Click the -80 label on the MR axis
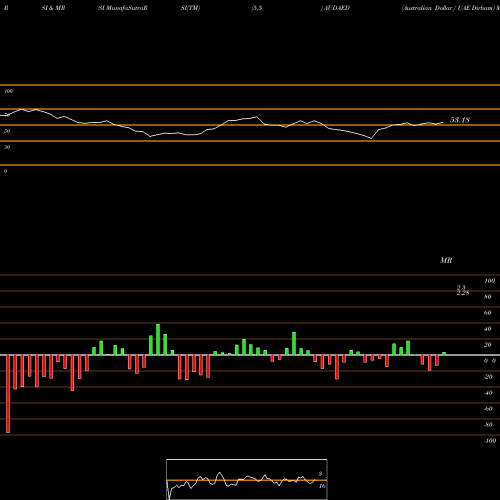Image resolution: width=500 pixels, height=500 pixels. pyautogui.click(x=488, y=425)
